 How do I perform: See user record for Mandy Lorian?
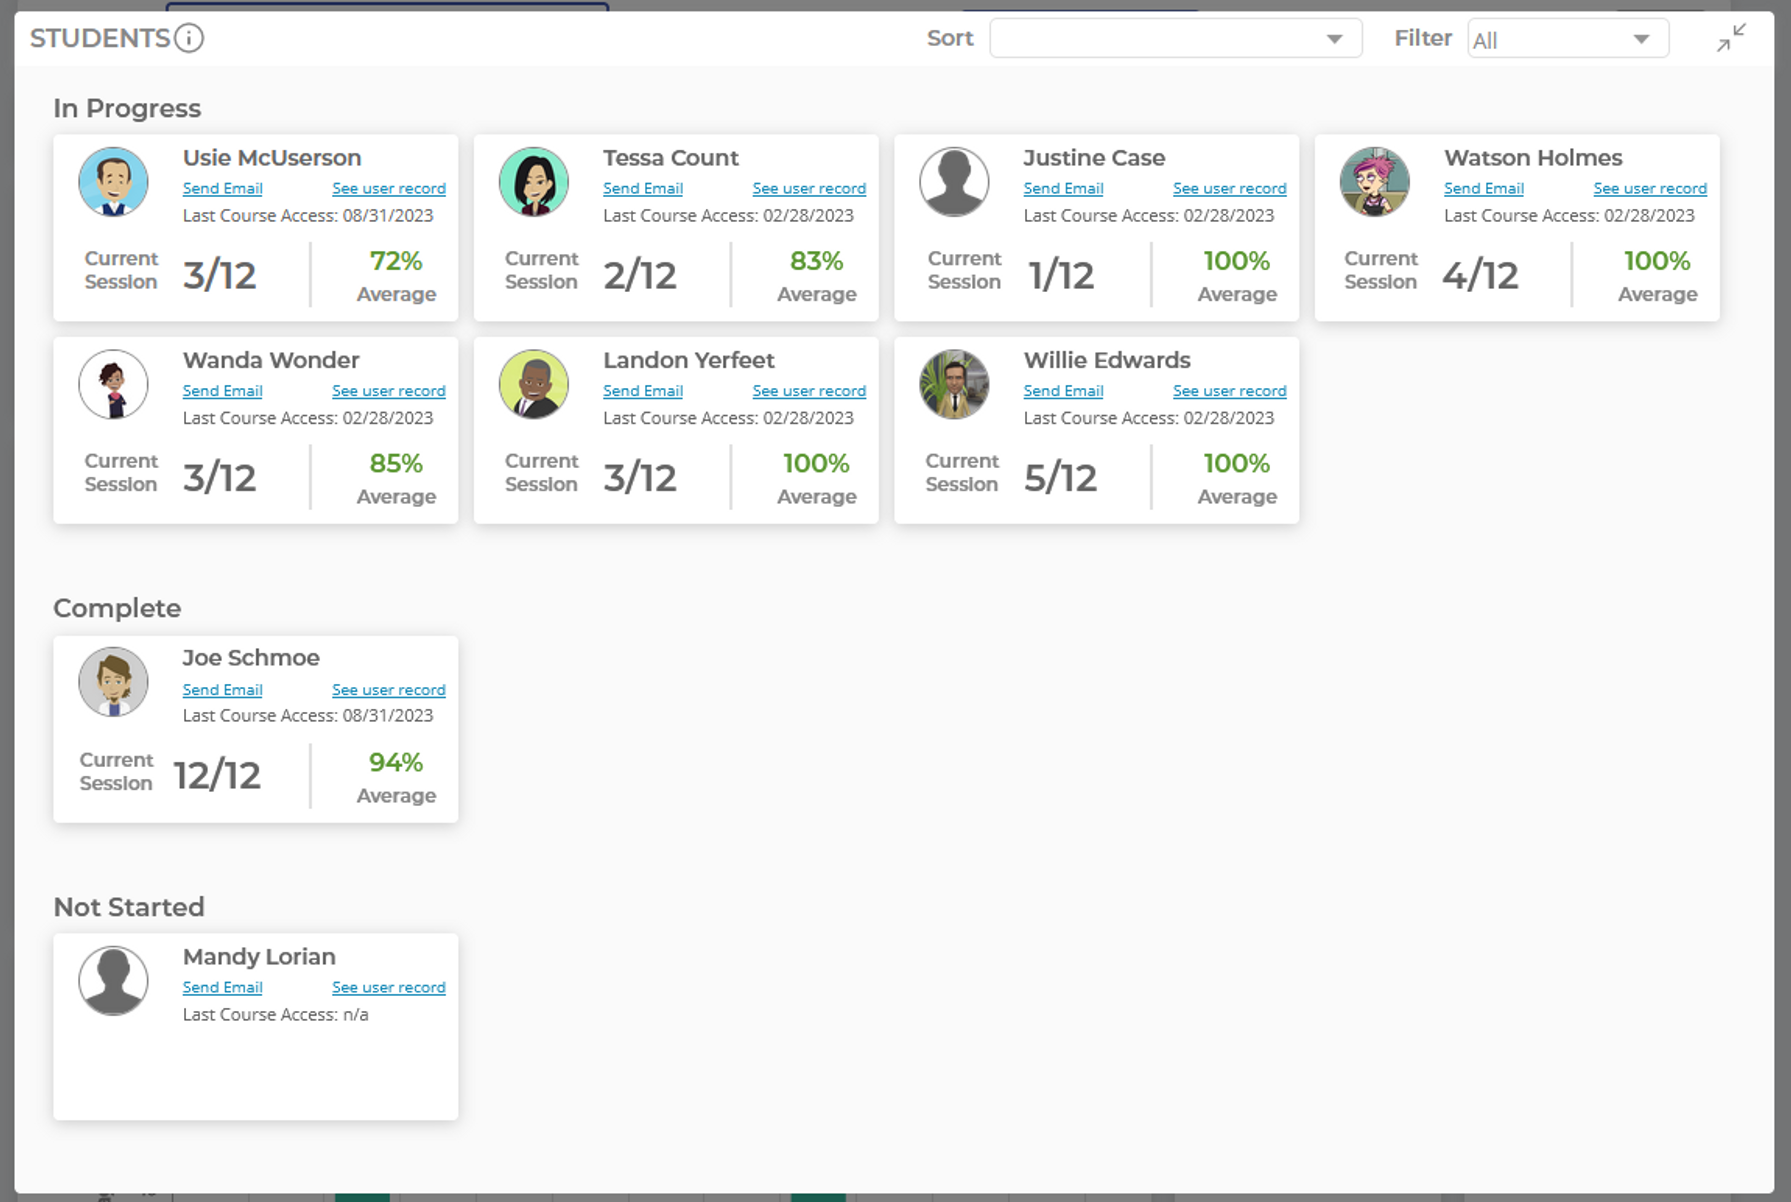click(x=389, y=987)
